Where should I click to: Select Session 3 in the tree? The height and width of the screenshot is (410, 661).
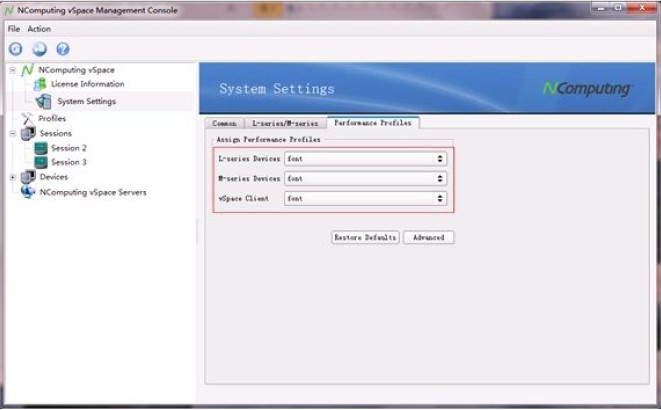click(69, 162)
